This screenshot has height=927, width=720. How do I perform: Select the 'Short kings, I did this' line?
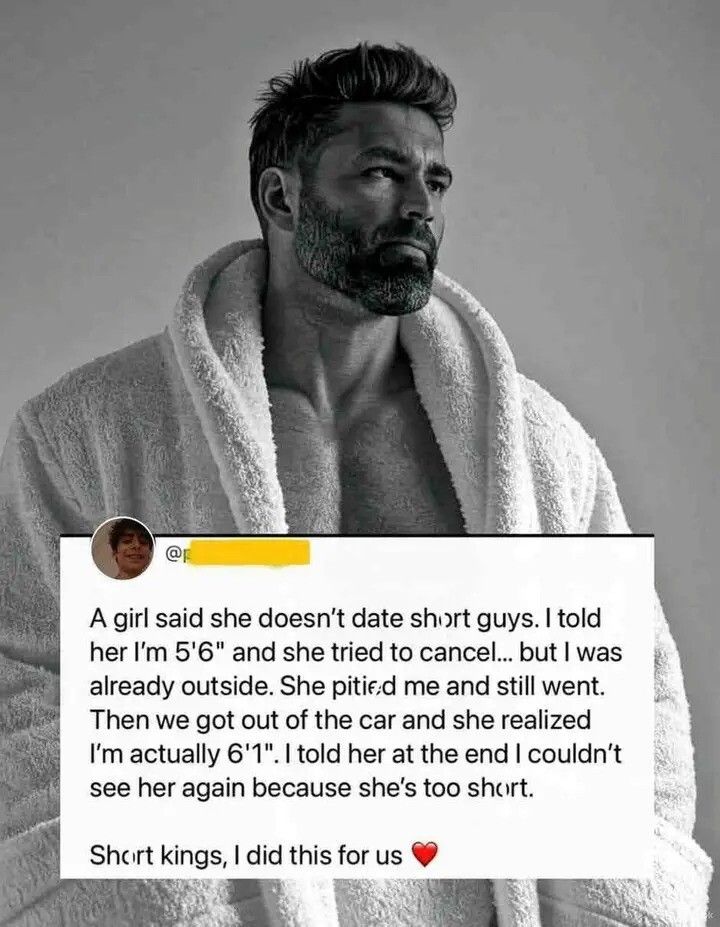[246, 855]
